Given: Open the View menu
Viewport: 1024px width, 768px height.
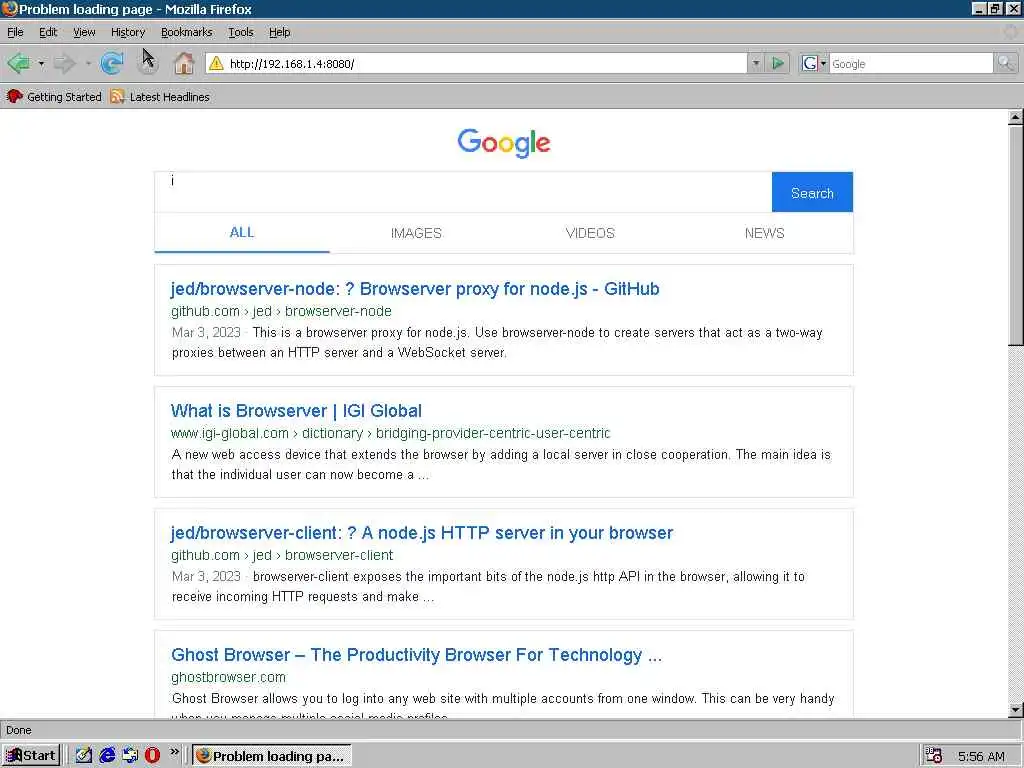Looking at the screenshot, I should 84,32.
